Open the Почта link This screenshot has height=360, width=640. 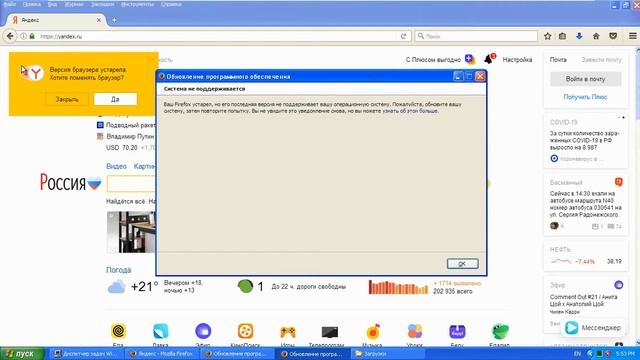558,60
